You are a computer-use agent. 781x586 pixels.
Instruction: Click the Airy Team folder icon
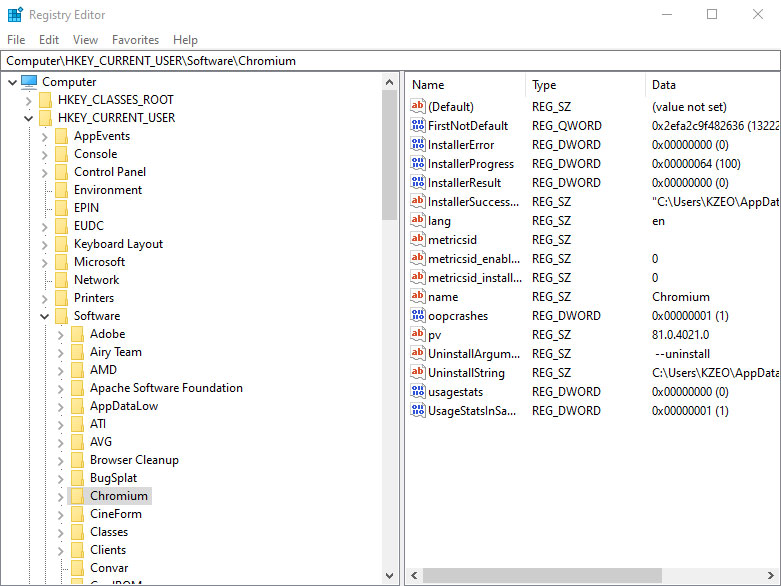pos(77,352)
